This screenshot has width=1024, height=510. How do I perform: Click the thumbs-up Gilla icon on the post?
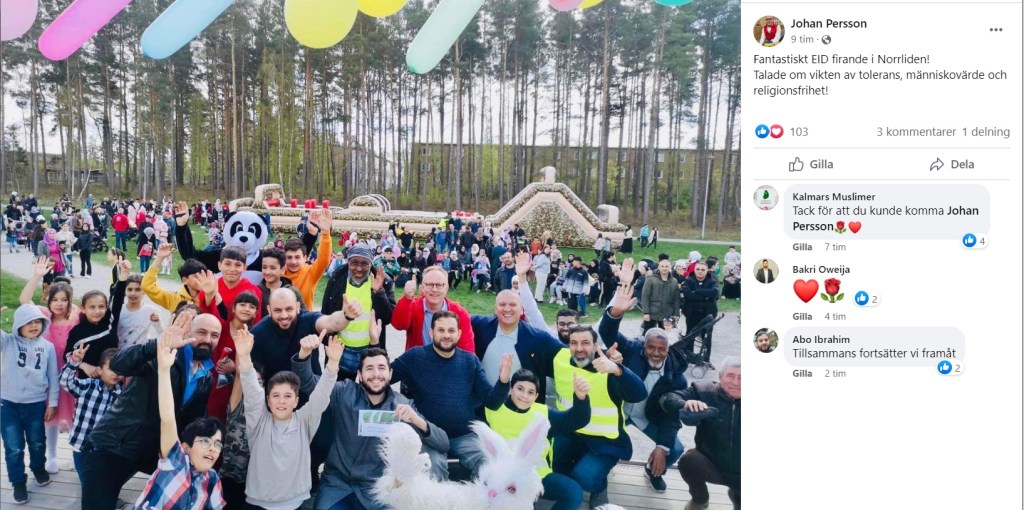[x=795, y=164]
